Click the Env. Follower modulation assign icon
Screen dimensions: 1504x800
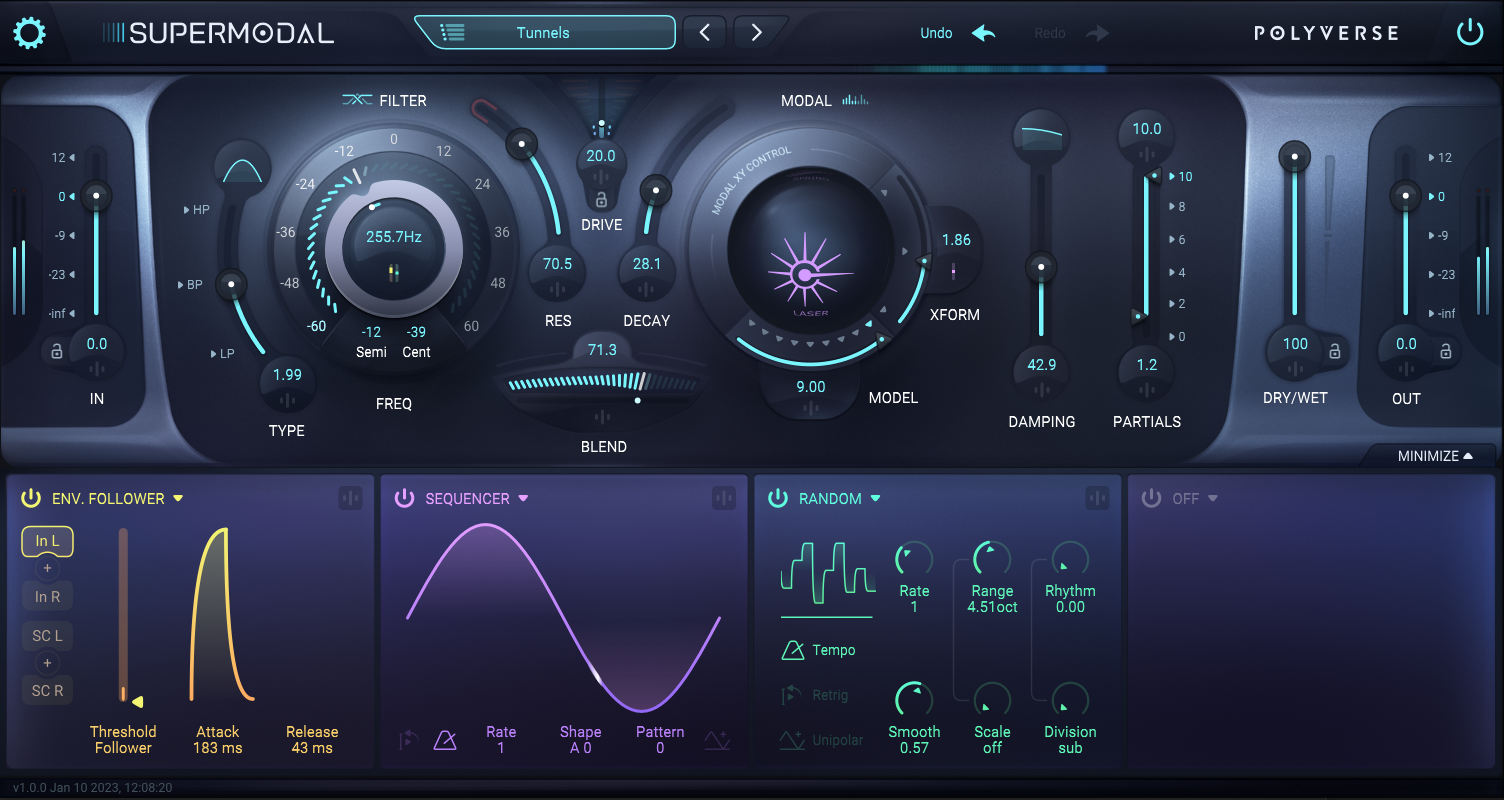click(x=350, y=498)
